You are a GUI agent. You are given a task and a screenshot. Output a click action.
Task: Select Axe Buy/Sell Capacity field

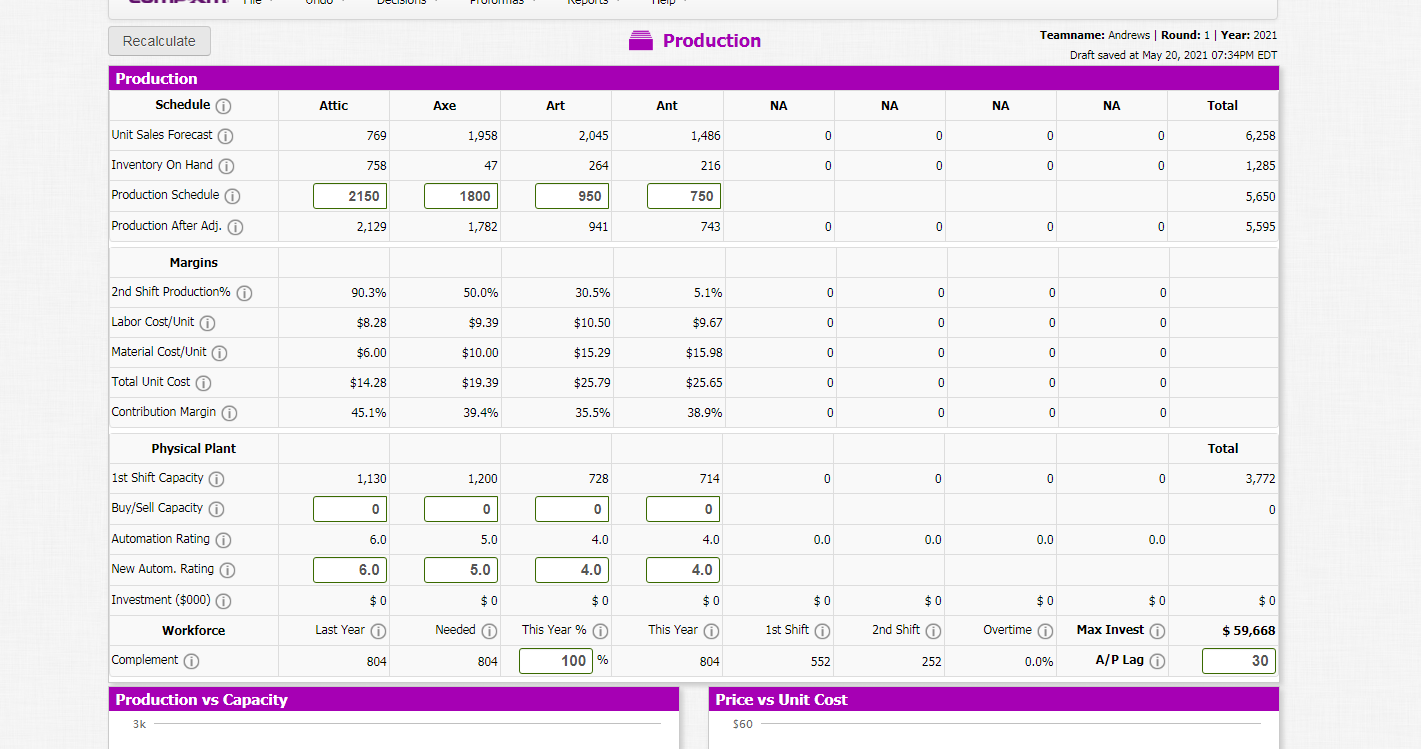(461, 509)
